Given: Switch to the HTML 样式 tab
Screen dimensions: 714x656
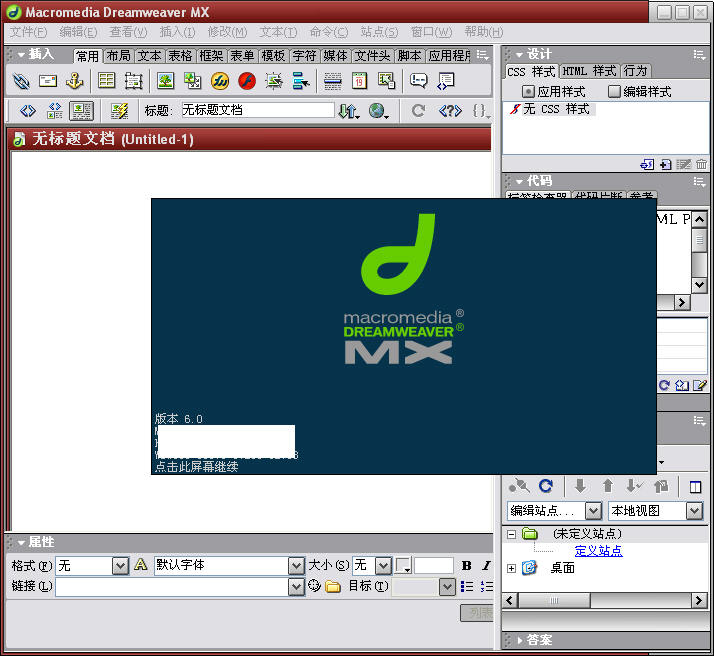Looking at the screenshot, I should (x=589, y=71).
